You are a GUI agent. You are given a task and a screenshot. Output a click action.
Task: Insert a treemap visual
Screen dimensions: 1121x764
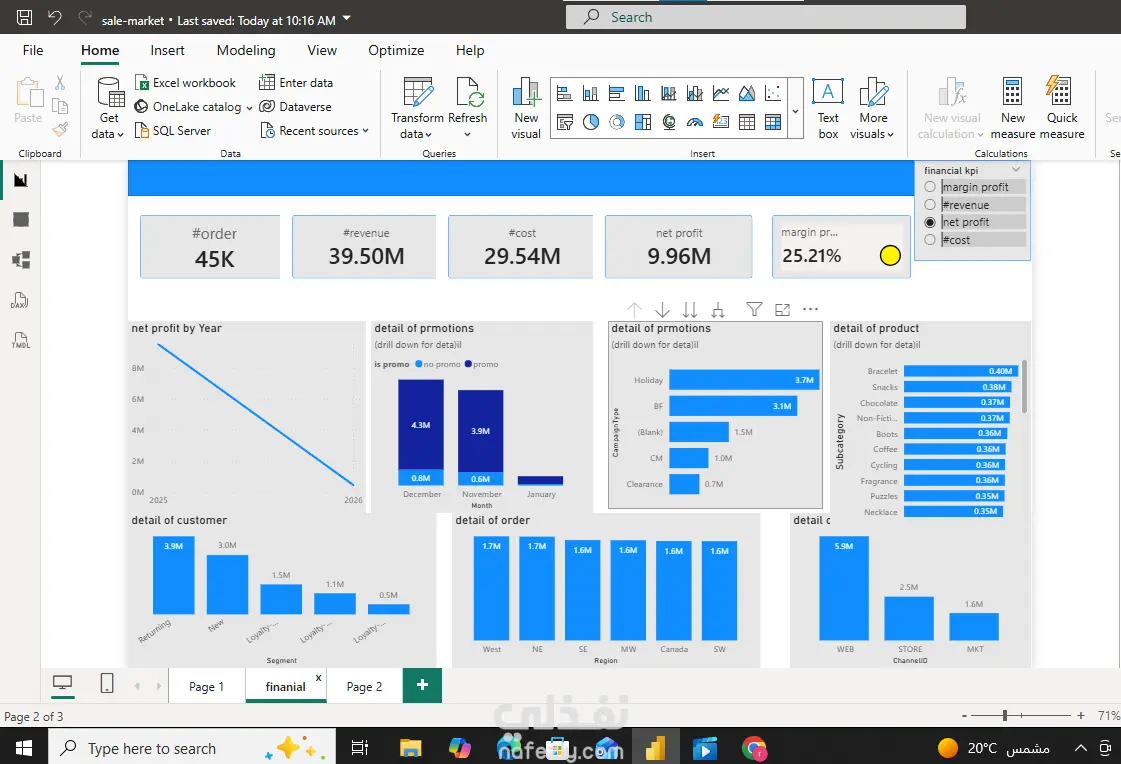643,122
